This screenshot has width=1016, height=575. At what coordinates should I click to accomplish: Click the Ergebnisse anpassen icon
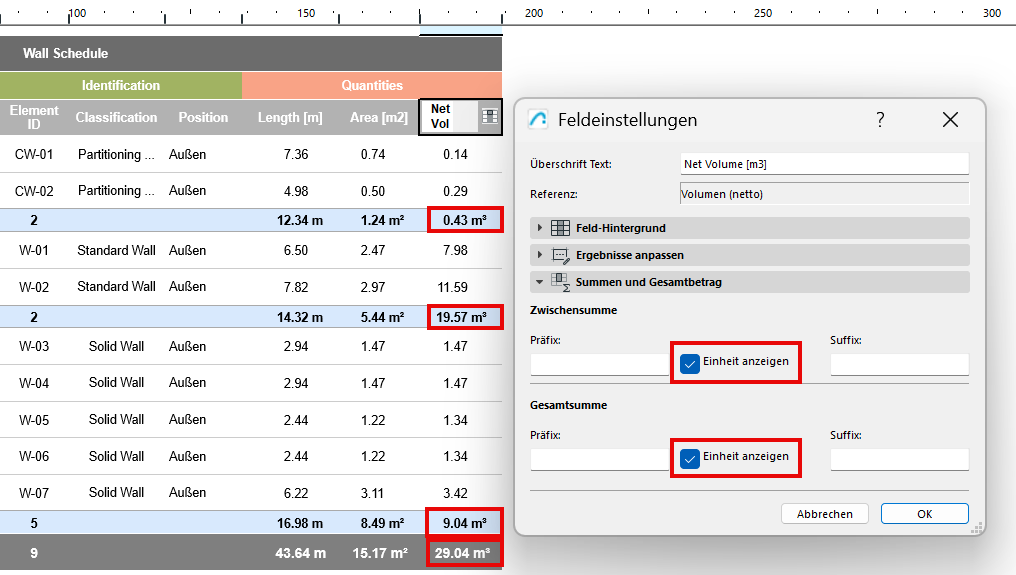[x=560, y=255]
